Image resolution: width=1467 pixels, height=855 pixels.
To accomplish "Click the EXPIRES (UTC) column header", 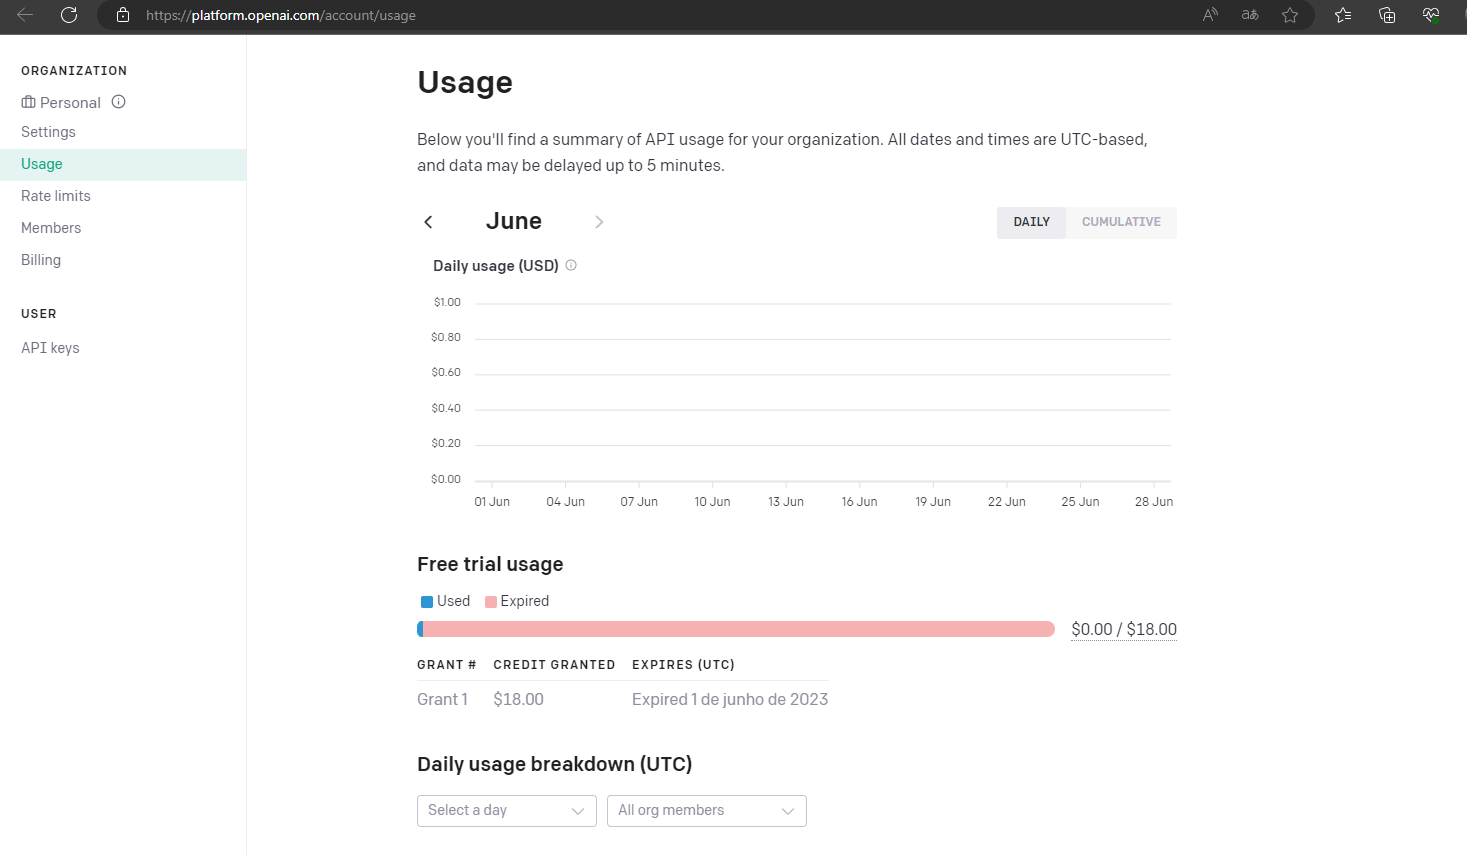I will pos(683,665).
